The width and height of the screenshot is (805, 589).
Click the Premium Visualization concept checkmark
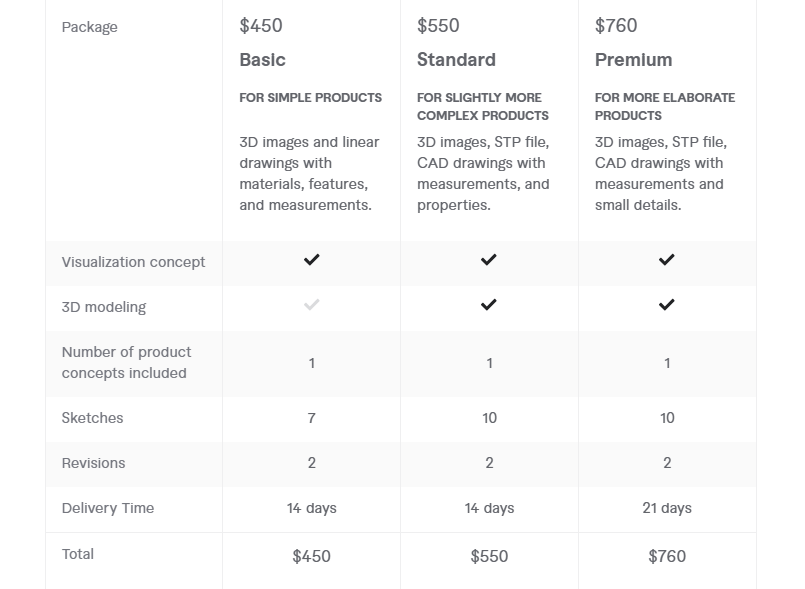667,260
